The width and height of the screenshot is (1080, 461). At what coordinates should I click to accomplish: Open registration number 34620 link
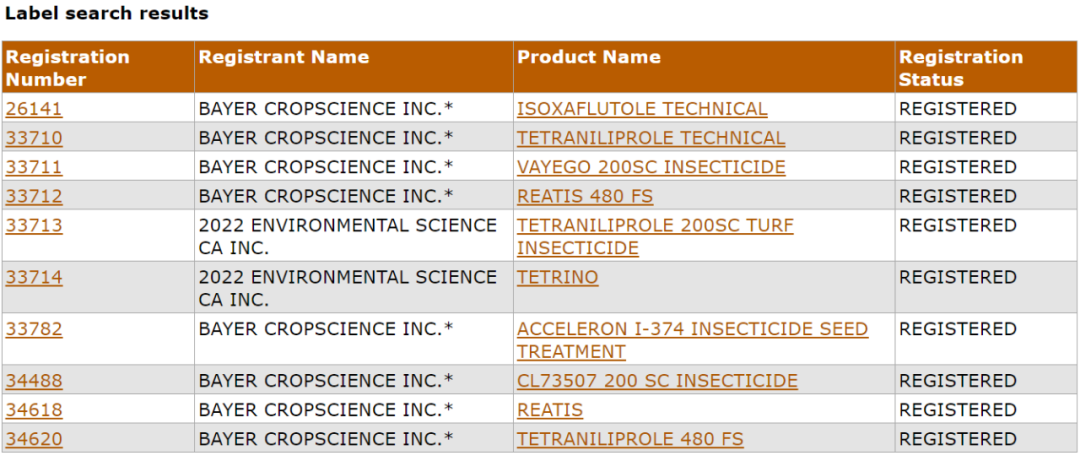click(x=33, y=439)
